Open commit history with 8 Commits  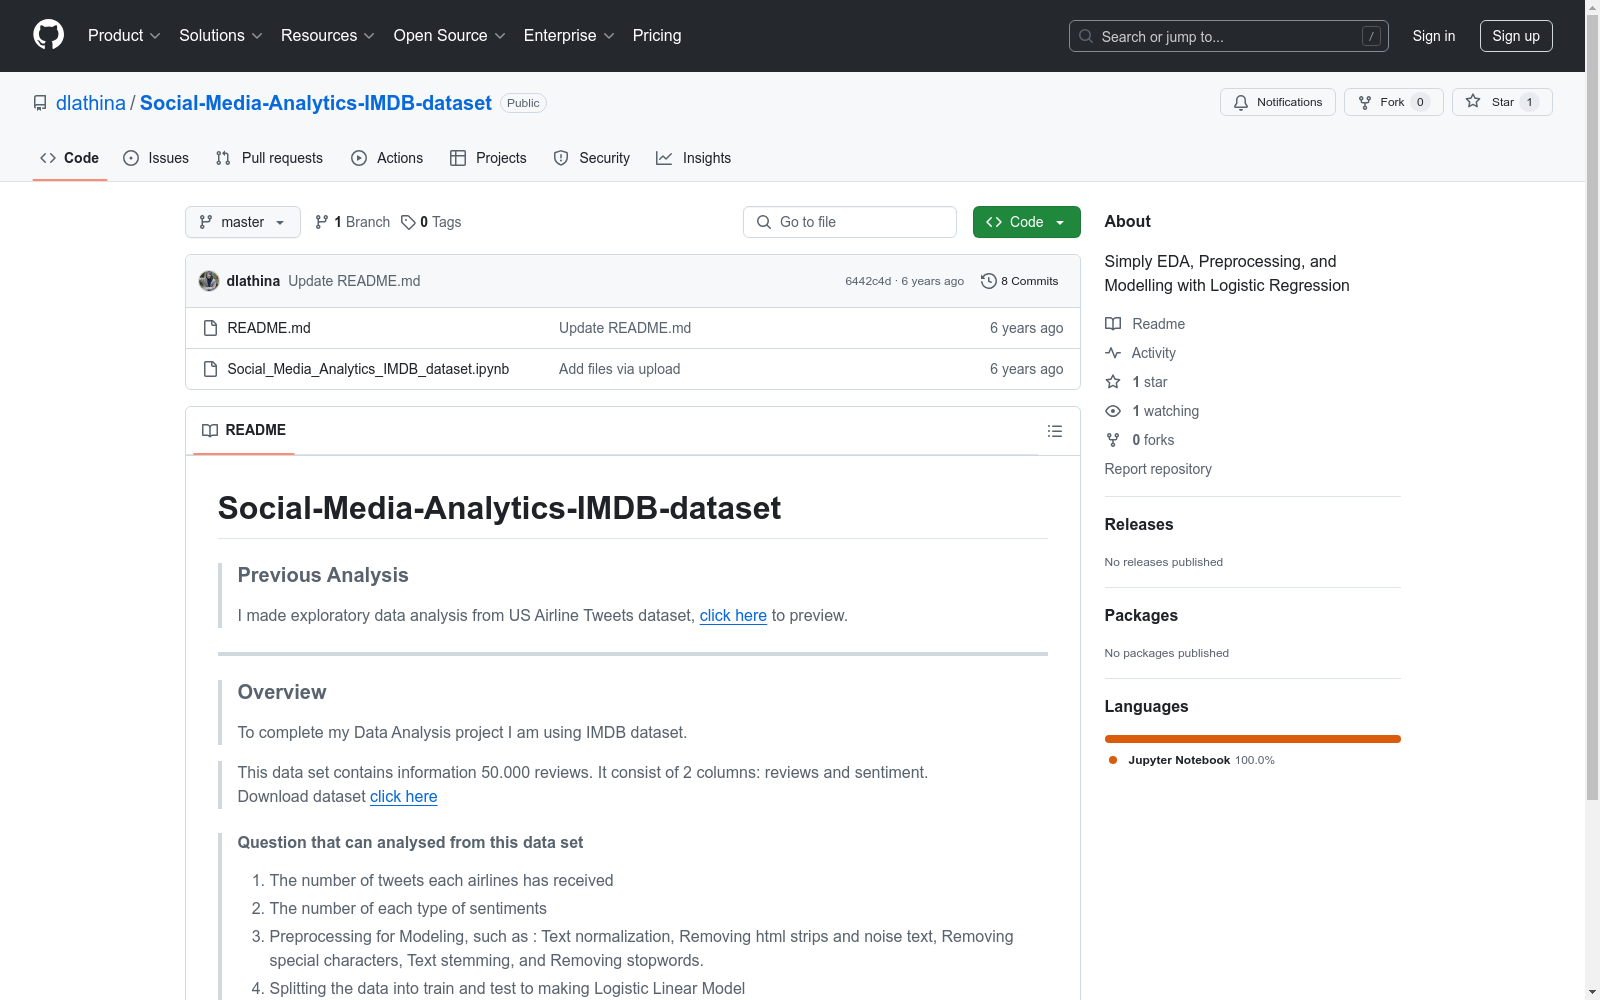(x=1019, y=281)
